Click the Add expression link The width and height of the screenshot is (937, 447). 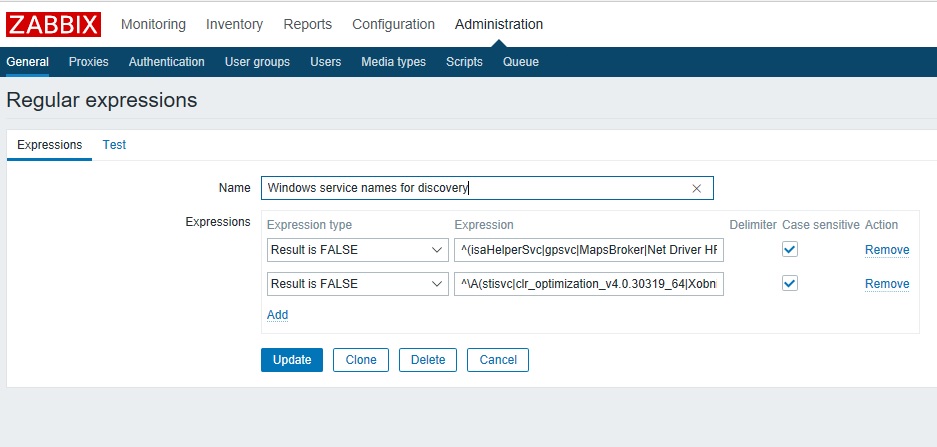coord(277,315)
